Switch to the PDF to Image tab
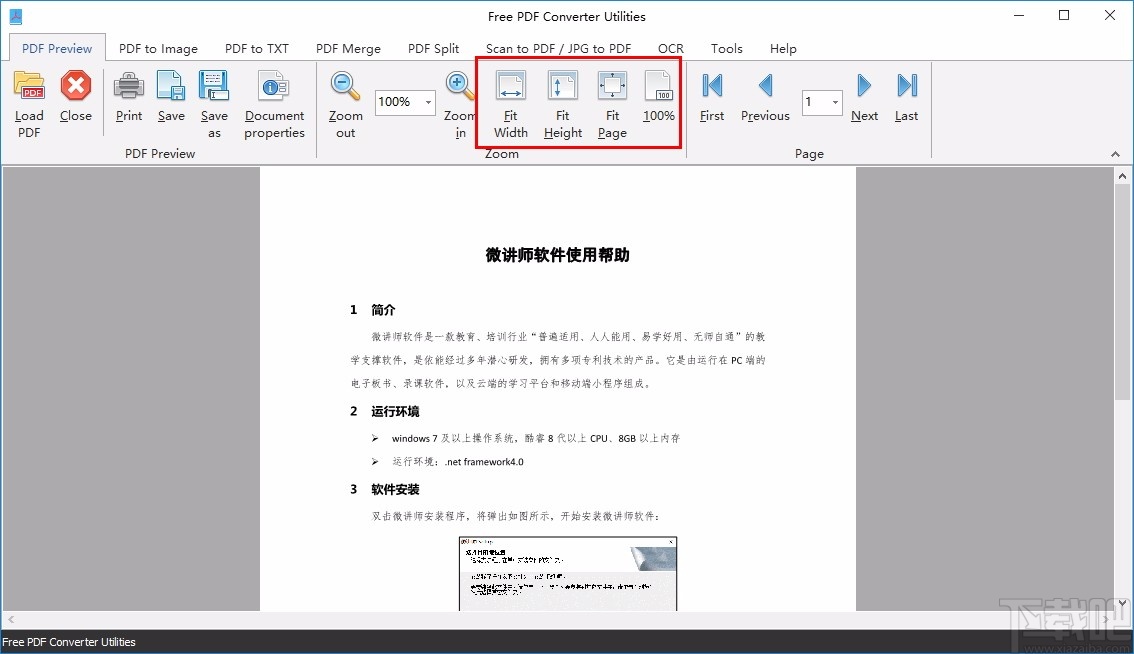 (157, 48)
